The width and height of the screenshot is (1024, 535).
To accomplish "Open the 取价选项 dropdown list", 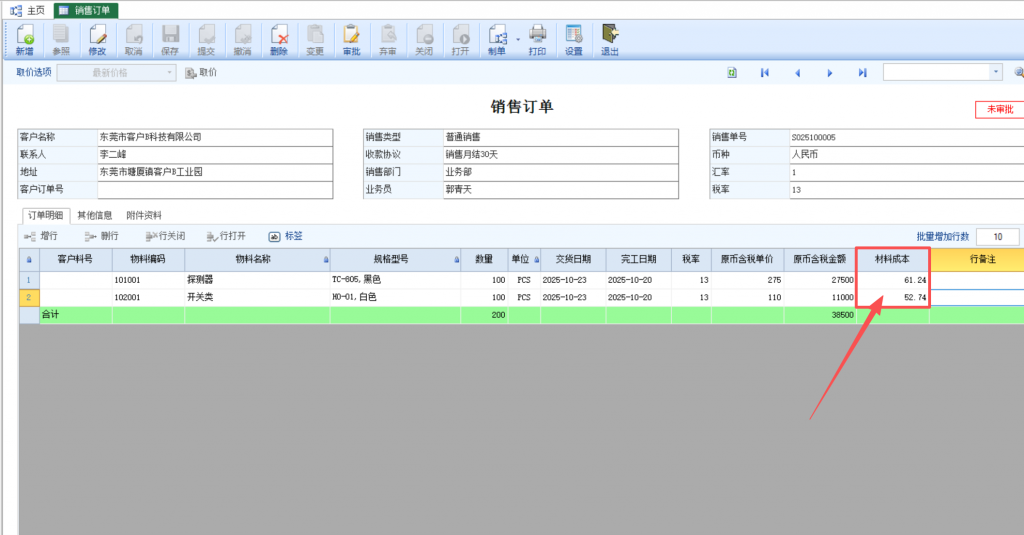I will coord(170,73).
